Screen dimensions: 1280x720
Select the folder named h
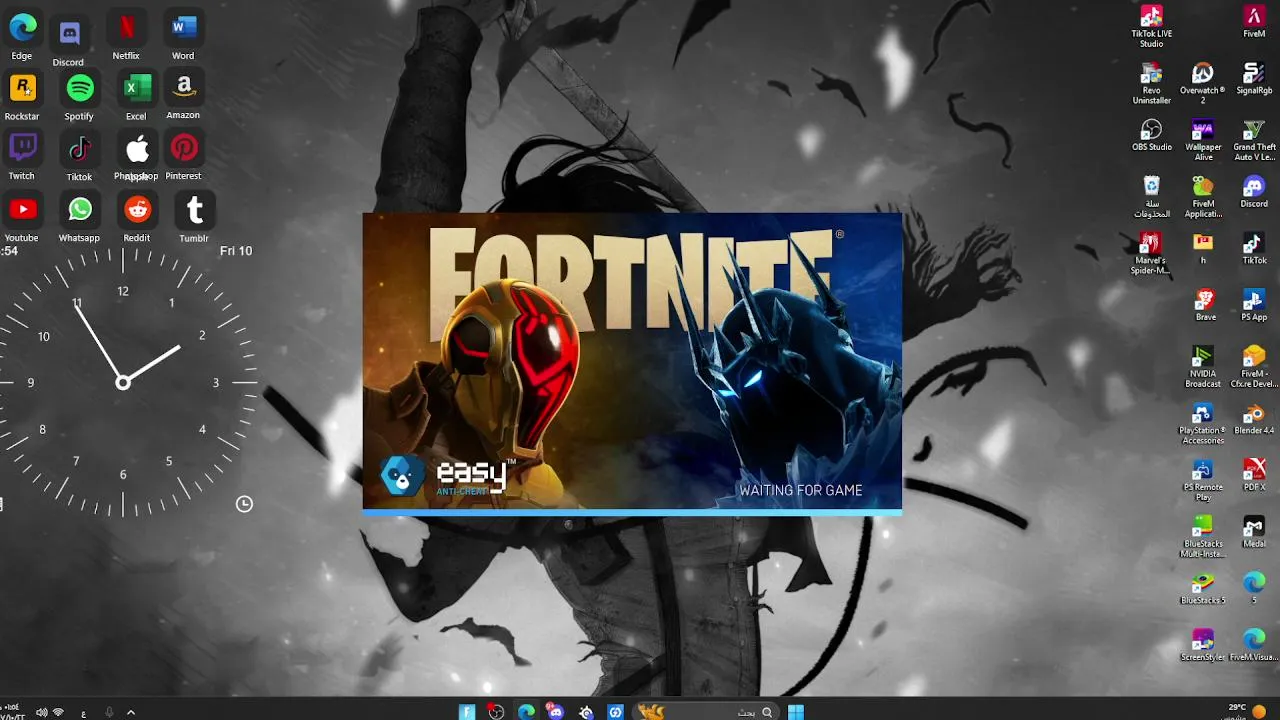1203,249
